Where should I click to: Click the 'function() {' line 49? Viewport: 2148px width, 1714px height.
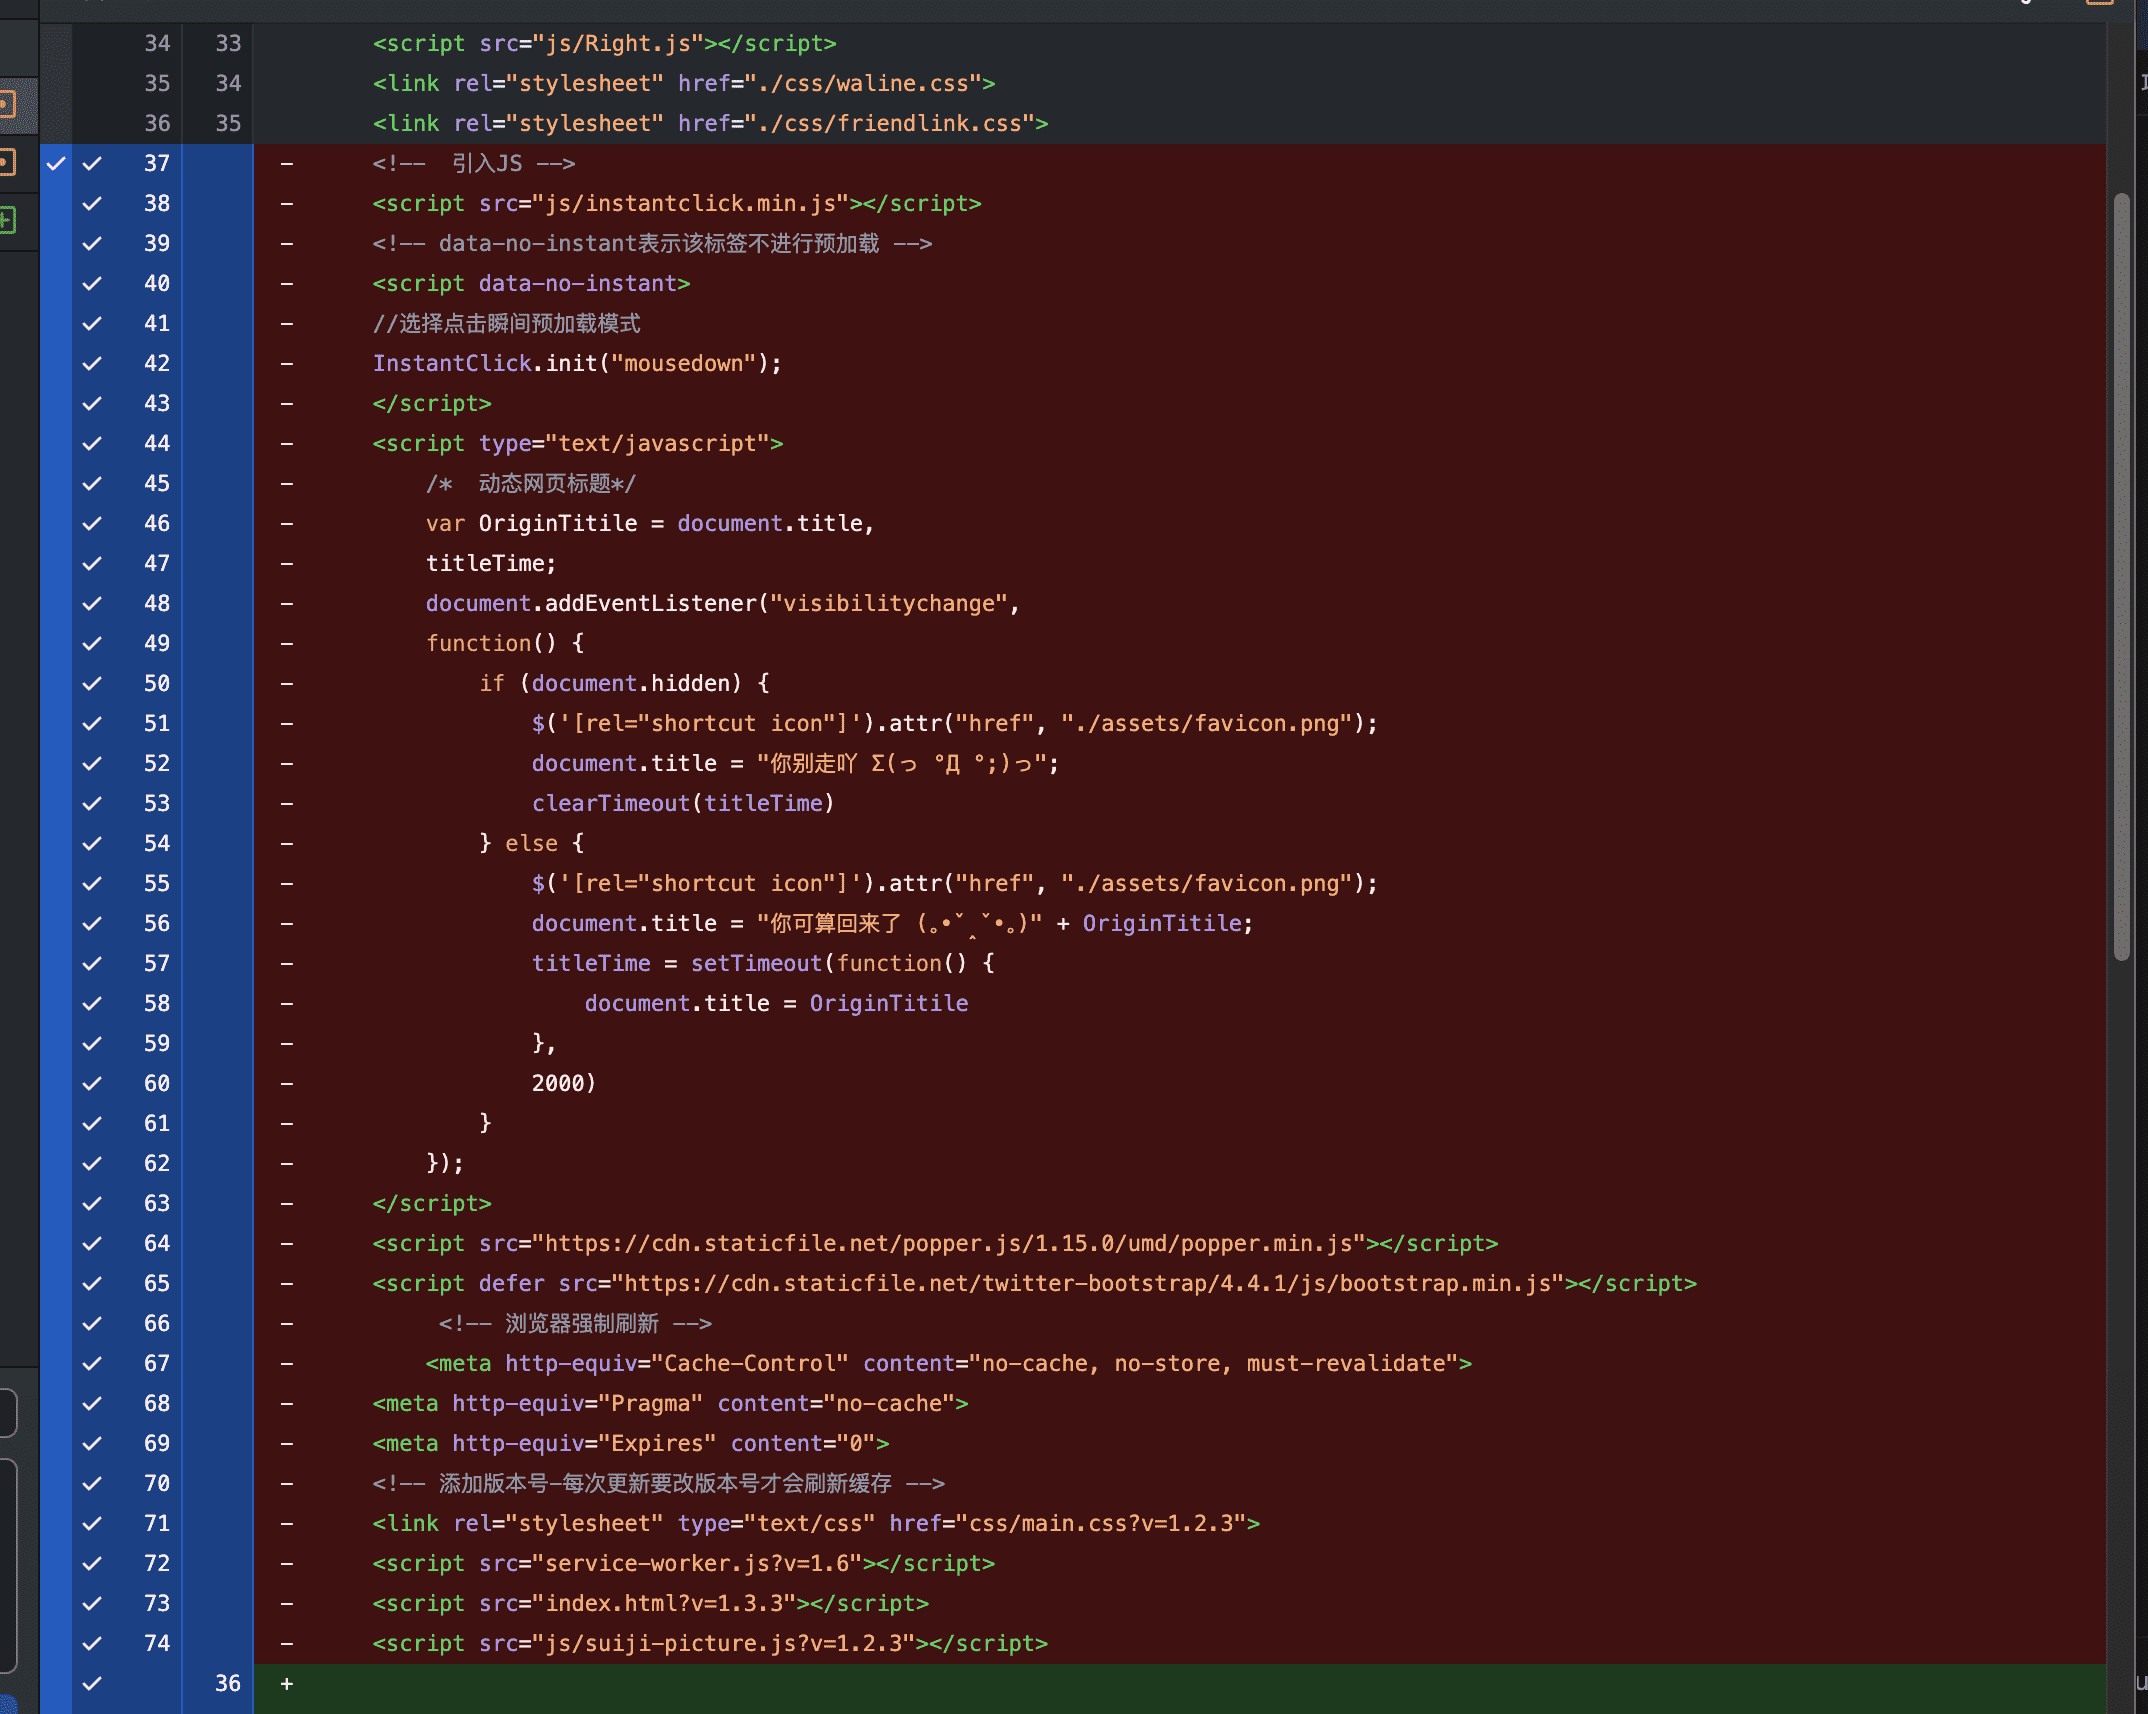coord(505,643)
